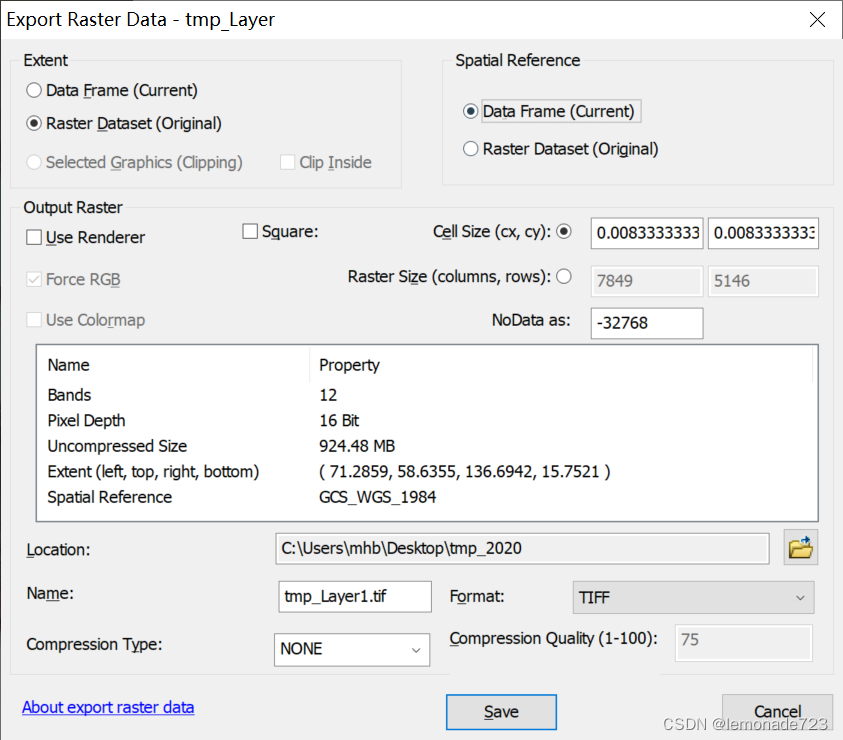Click the Save button
843x740 pixels.
(501, 712)
